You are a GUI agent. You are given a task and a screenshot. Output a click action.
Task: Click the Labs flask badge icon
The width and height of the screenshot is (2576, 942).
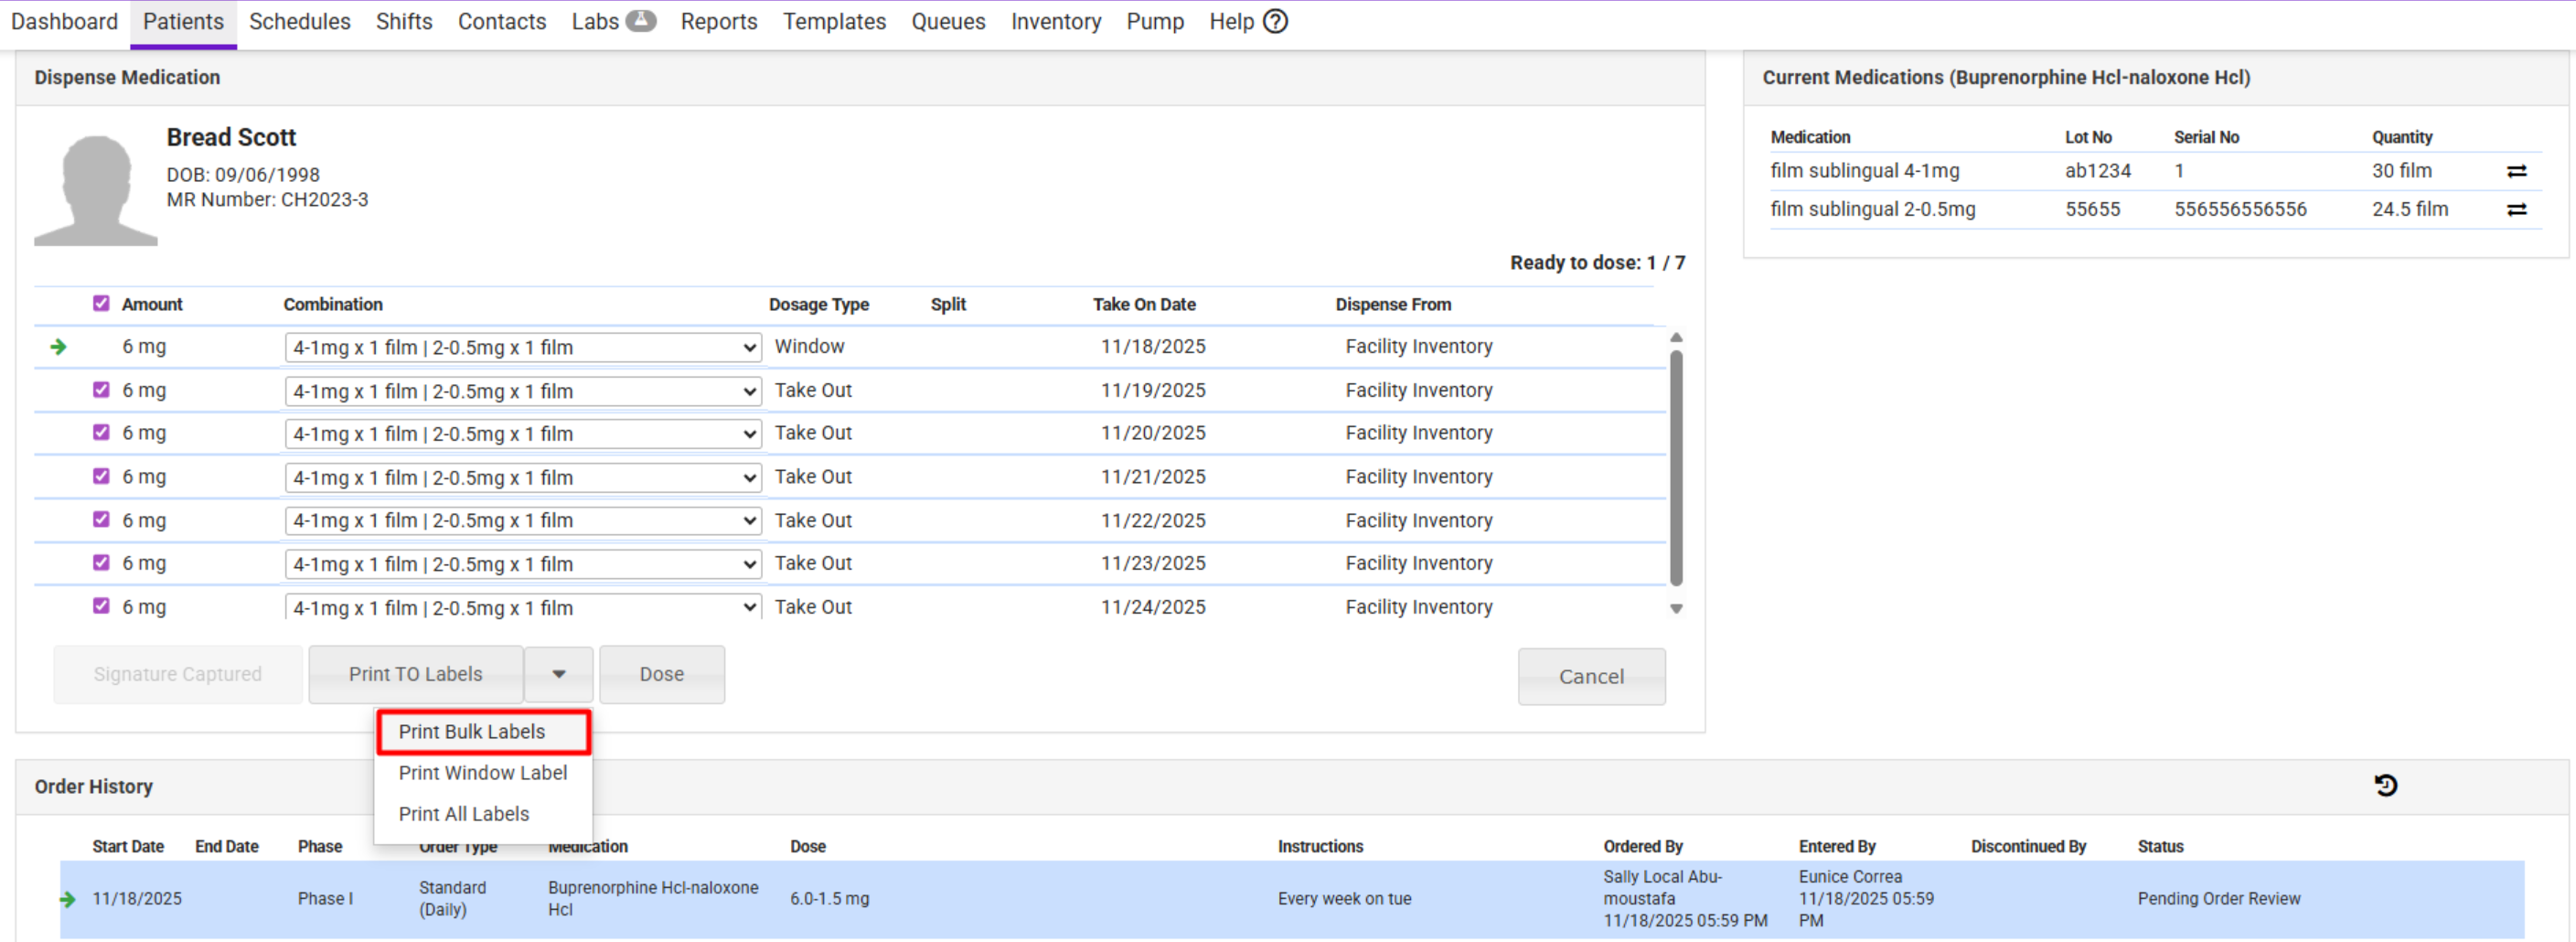pyautogui.click(x=640, y=21)
